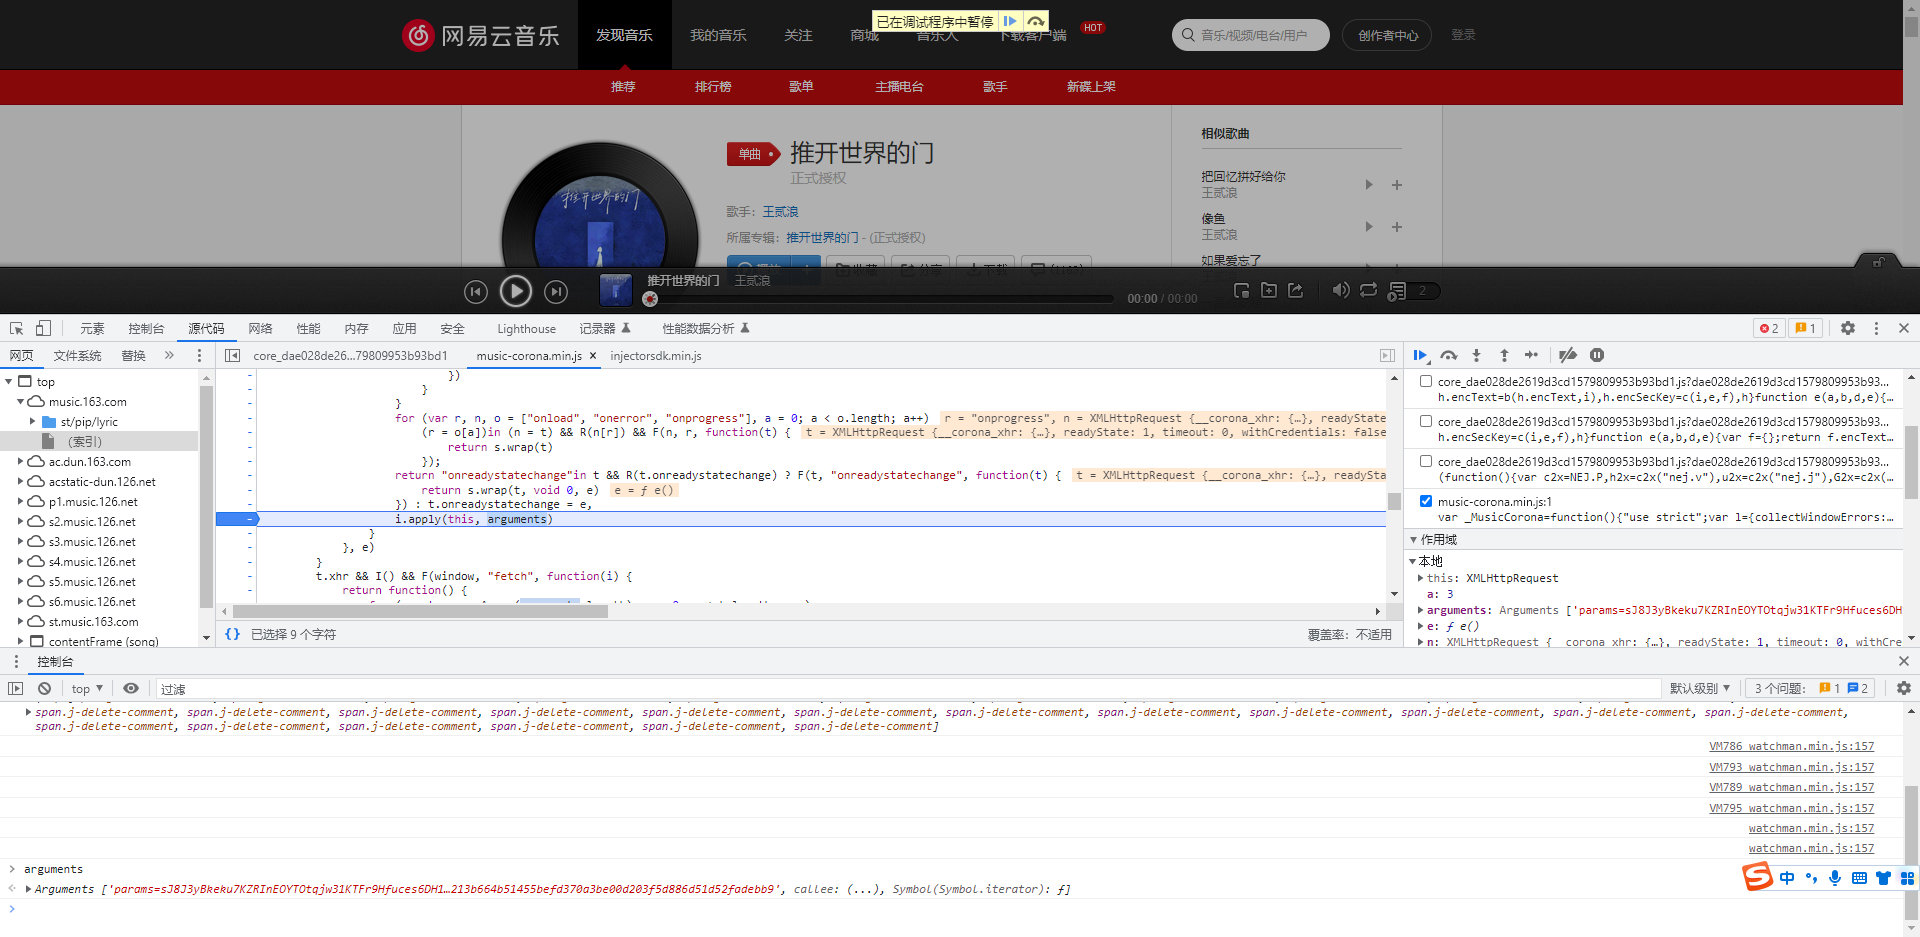Expand the arguments variable in scope

pyautogui.click(x=1421, y=610)
